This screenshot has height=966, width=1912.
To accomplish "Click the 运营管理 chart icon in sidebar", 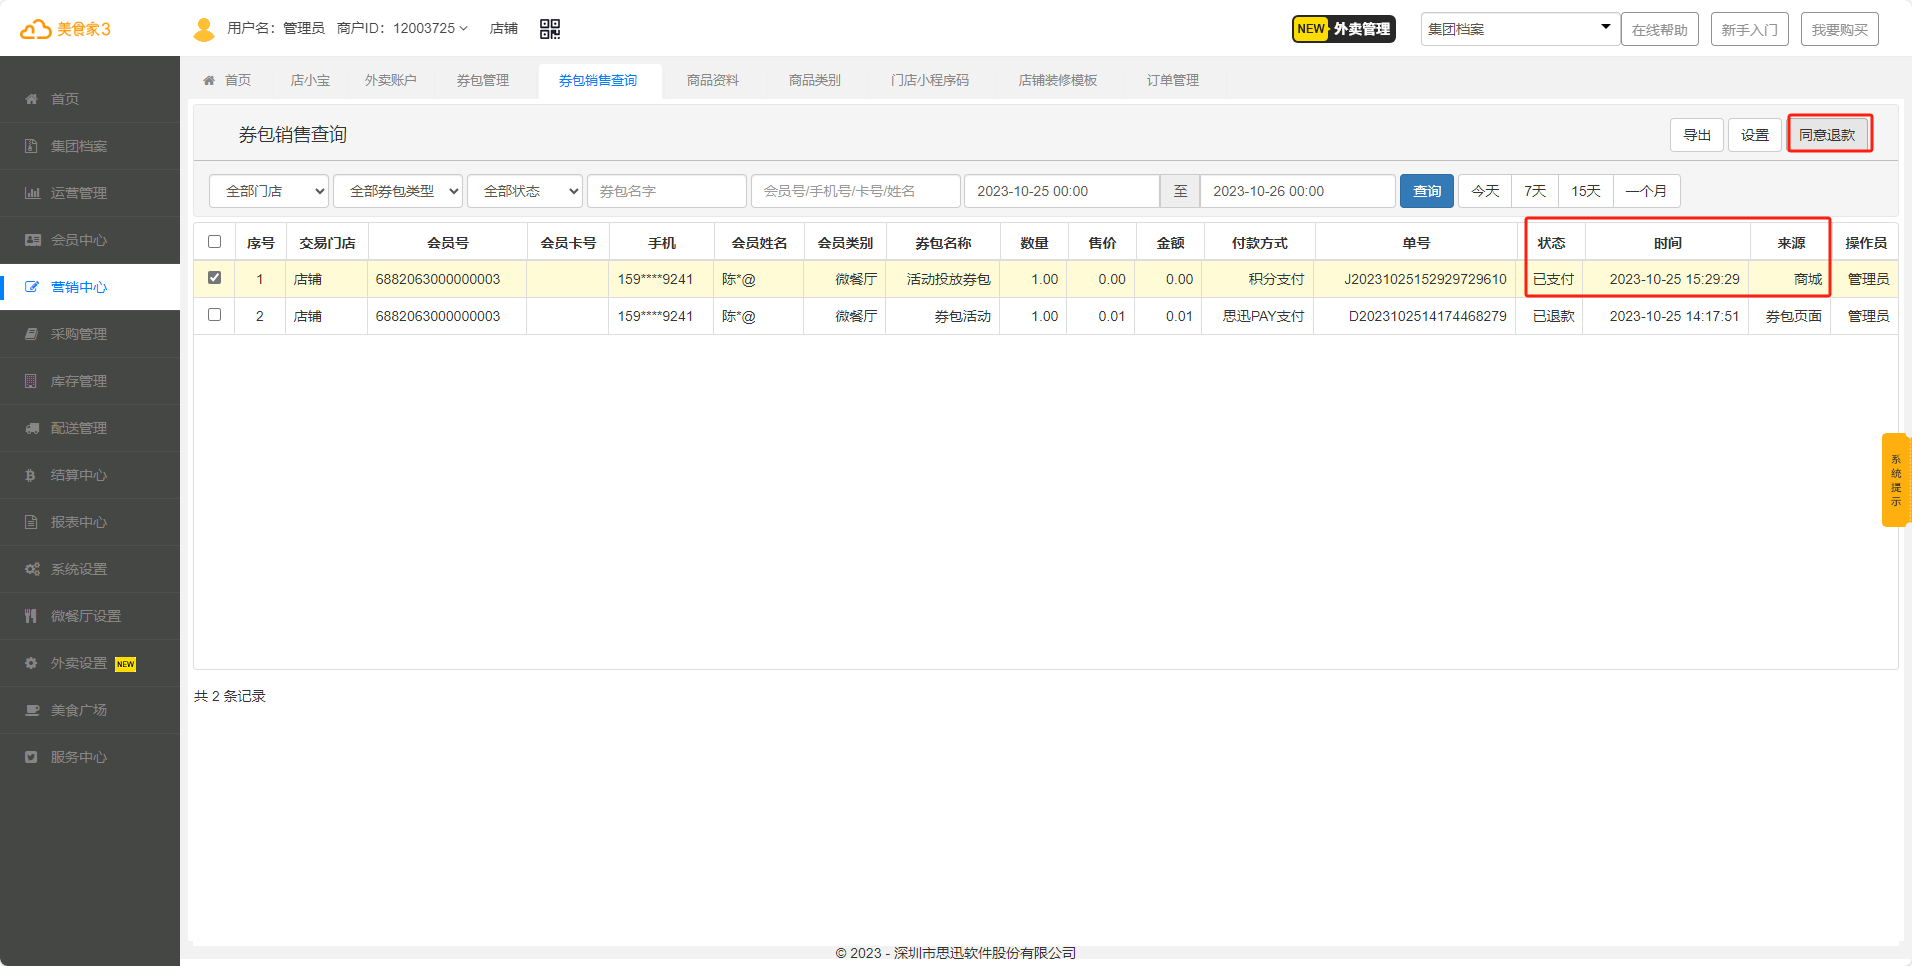I will click(32, 193).
